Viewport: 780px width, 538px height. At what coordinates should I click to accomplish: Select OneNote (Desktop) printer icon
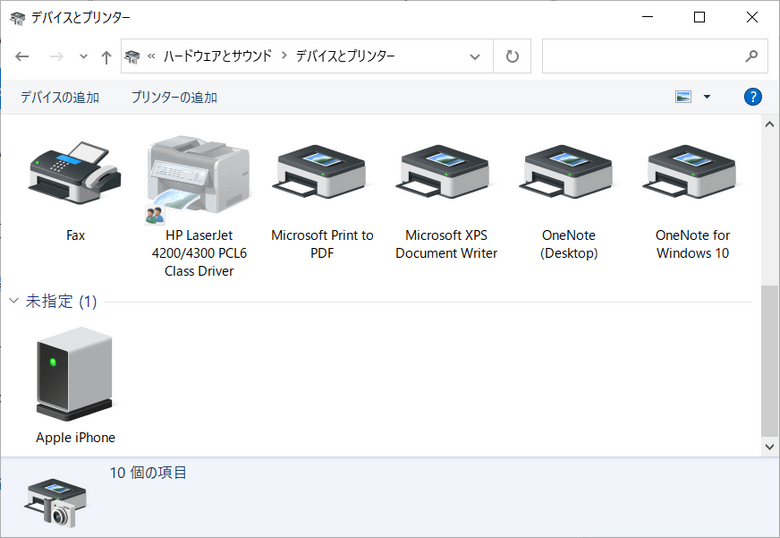(x=566, y=172)
